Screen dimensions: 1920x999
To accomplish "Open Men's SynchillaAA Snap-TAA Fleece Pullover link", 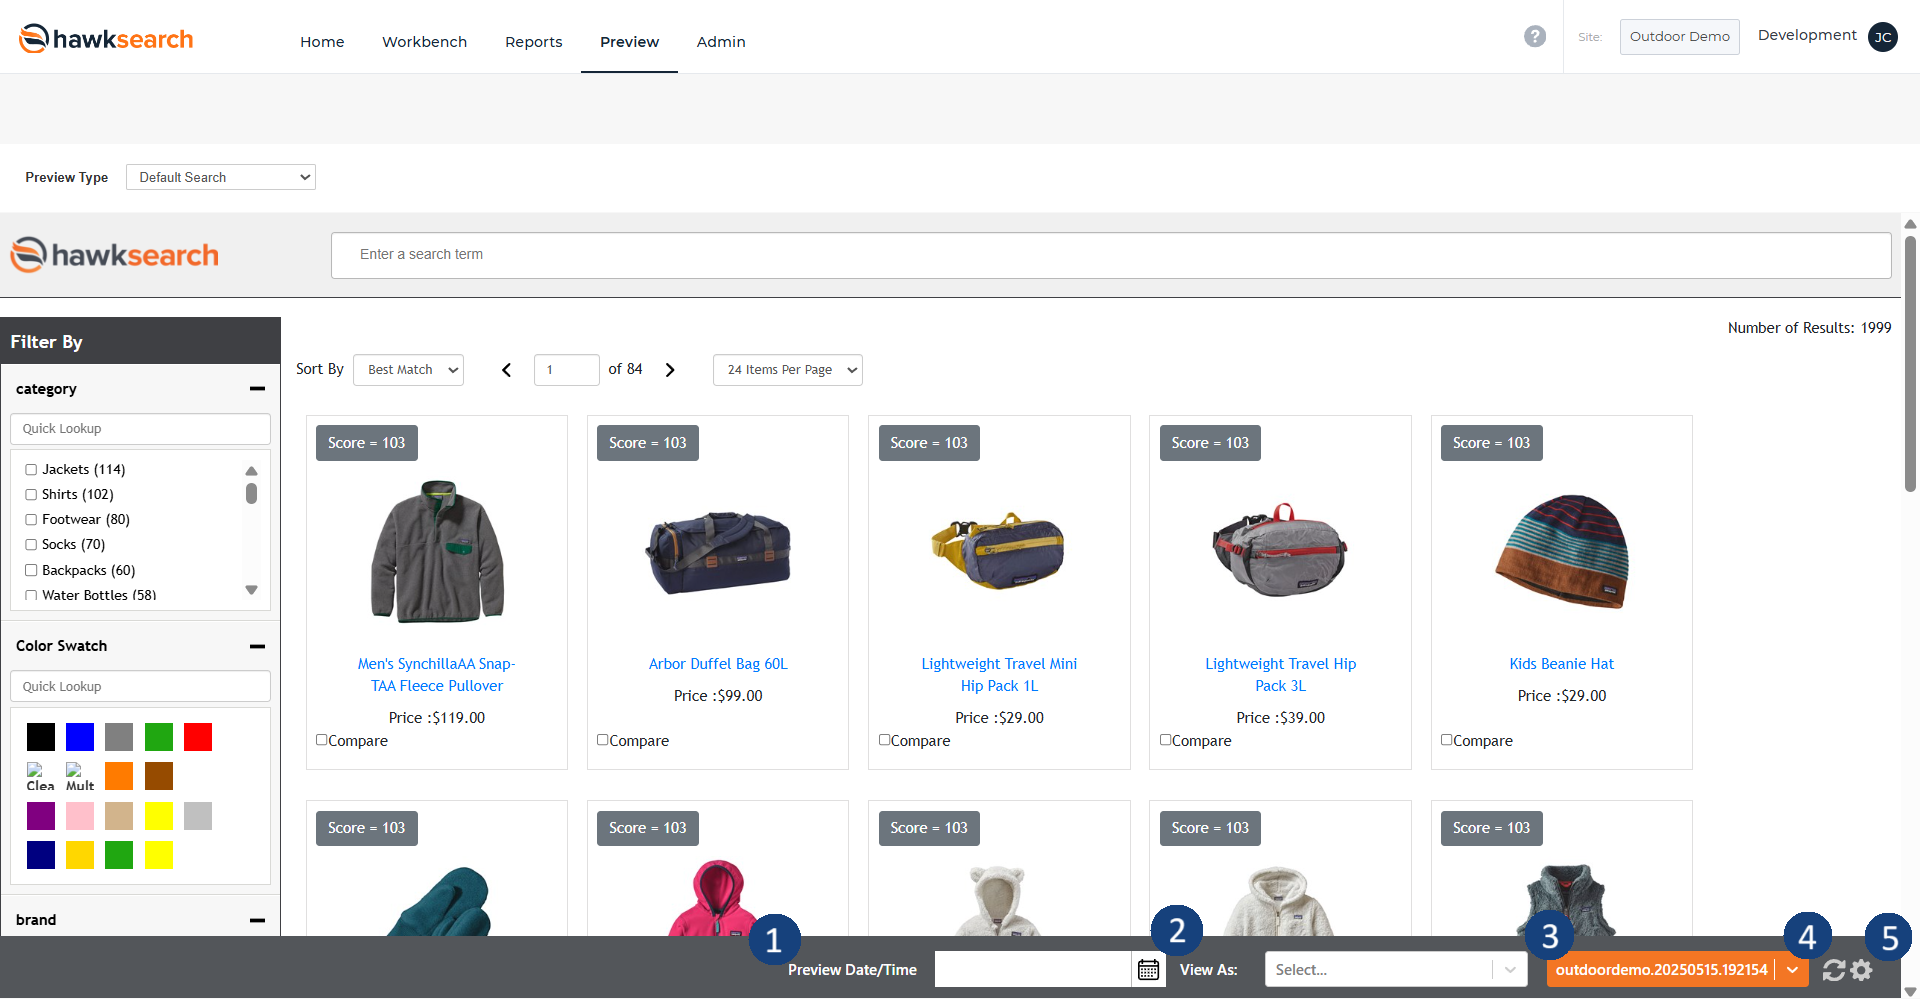I will pyautogui.click(x=437, y=675).
